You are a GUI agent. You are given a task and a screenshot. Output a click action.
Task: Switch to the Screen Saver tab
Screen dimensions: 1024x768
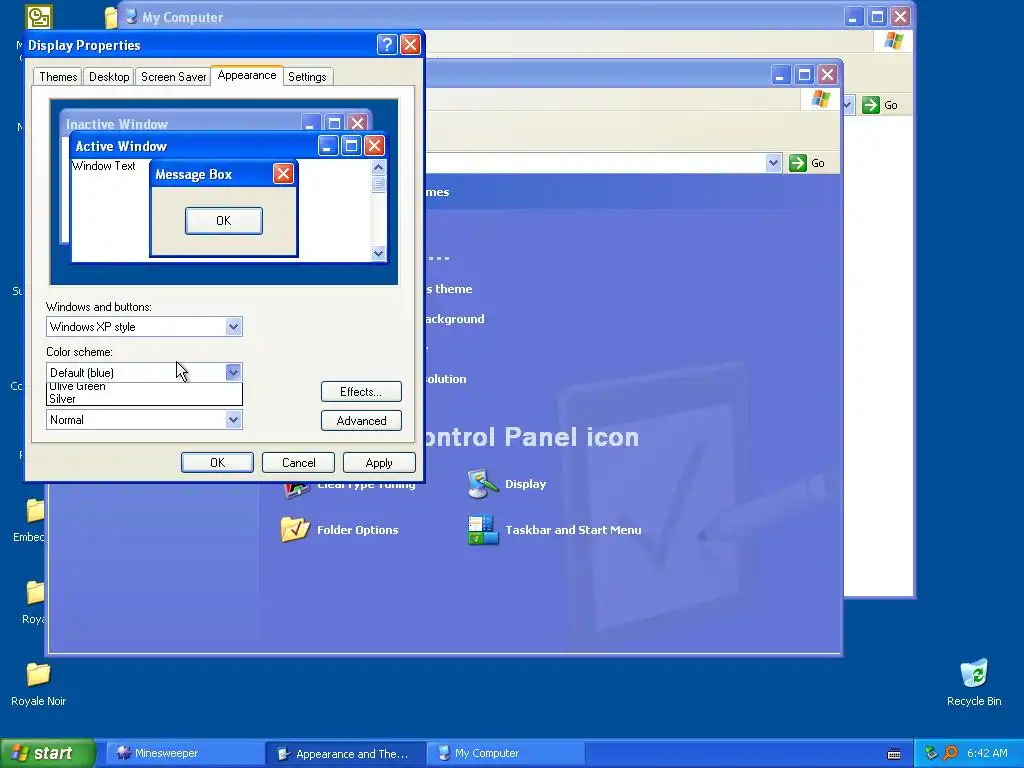point(174,76)
